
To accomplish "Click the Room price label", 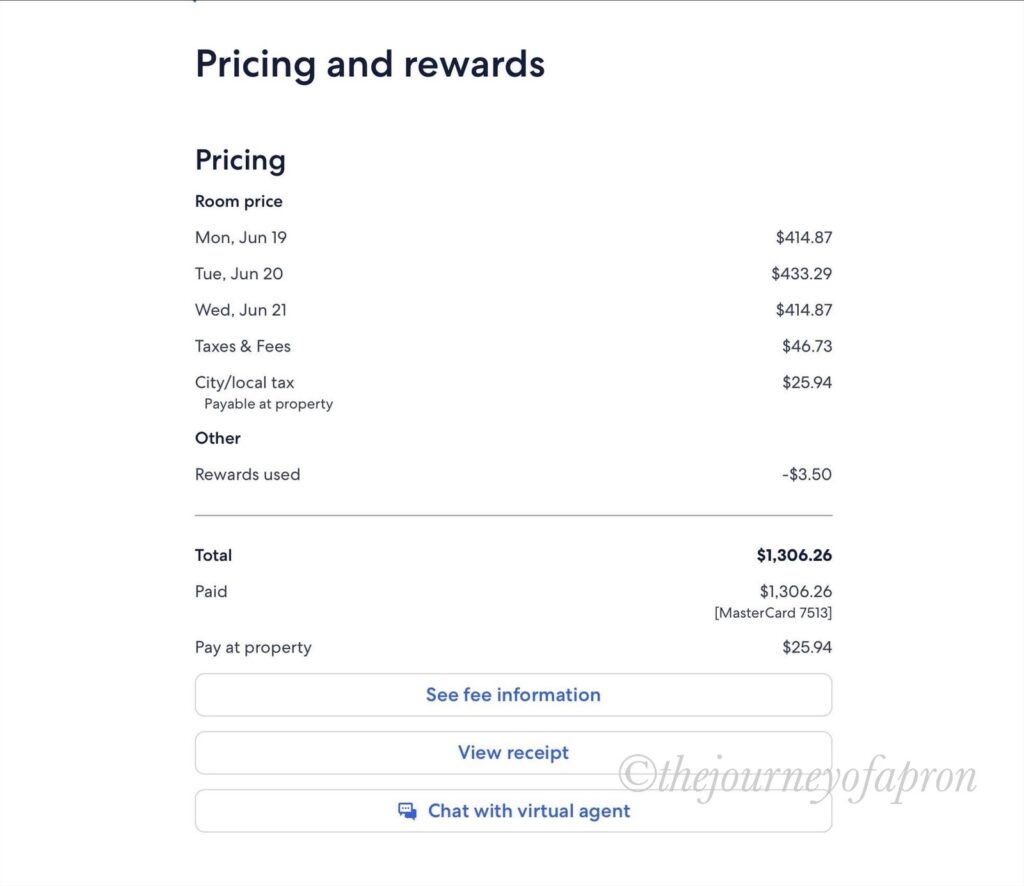I will coord(238,201).
